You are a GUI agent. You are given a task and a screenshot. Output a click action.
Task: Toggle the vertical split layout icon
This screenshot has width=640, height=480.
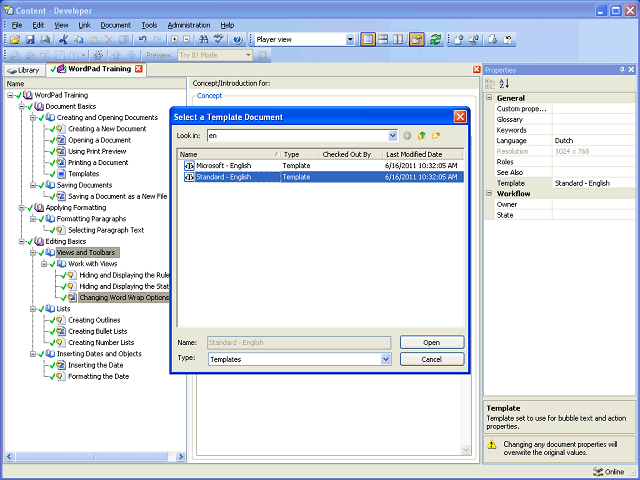[x=398, y=40]
